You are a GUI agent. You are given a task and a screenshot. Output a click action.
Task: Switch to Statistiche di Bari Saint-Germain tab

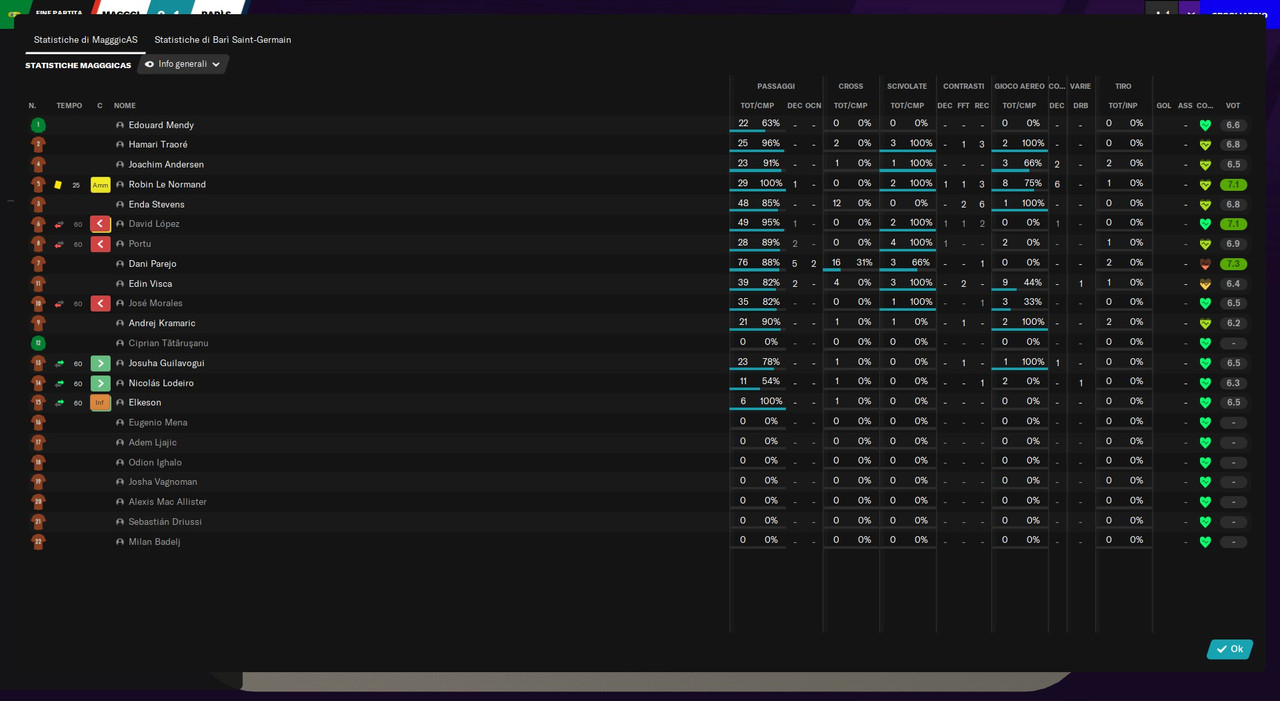click(223, 40)
